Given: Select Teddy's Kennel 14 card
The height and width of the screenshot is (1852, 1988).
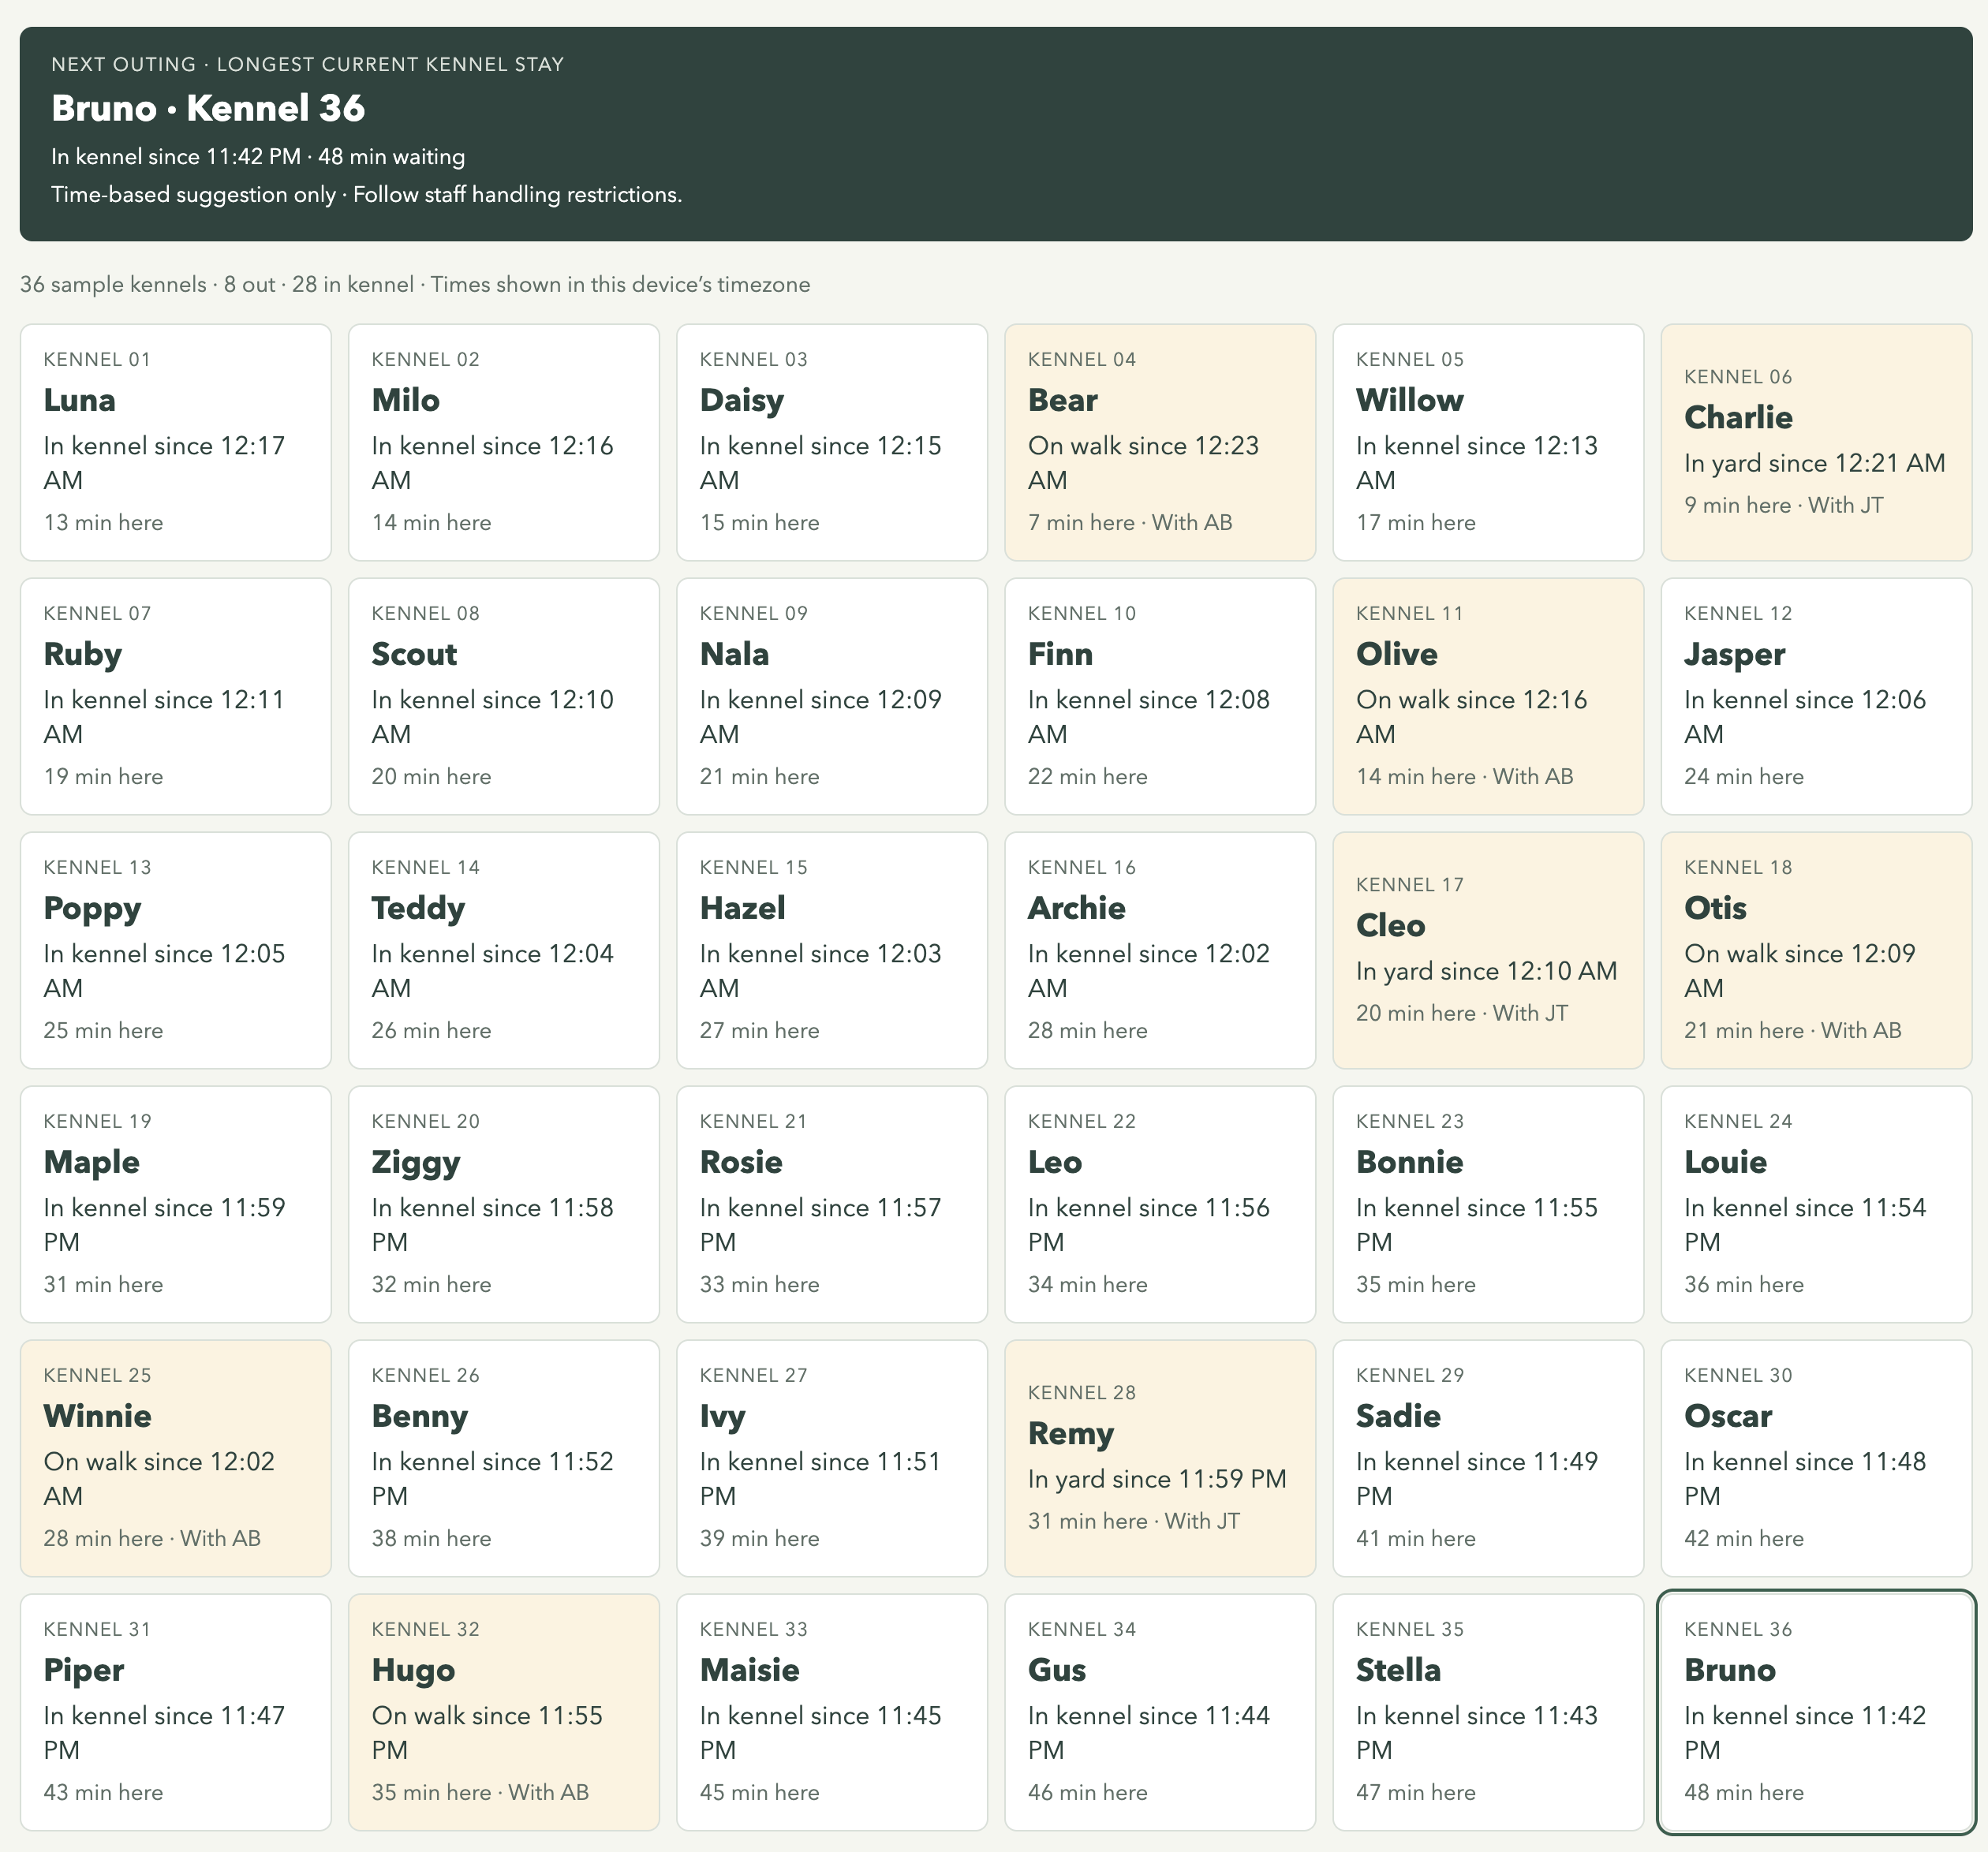Looking at the screenshot, I should pyautogui.click(x=504, y=950).
